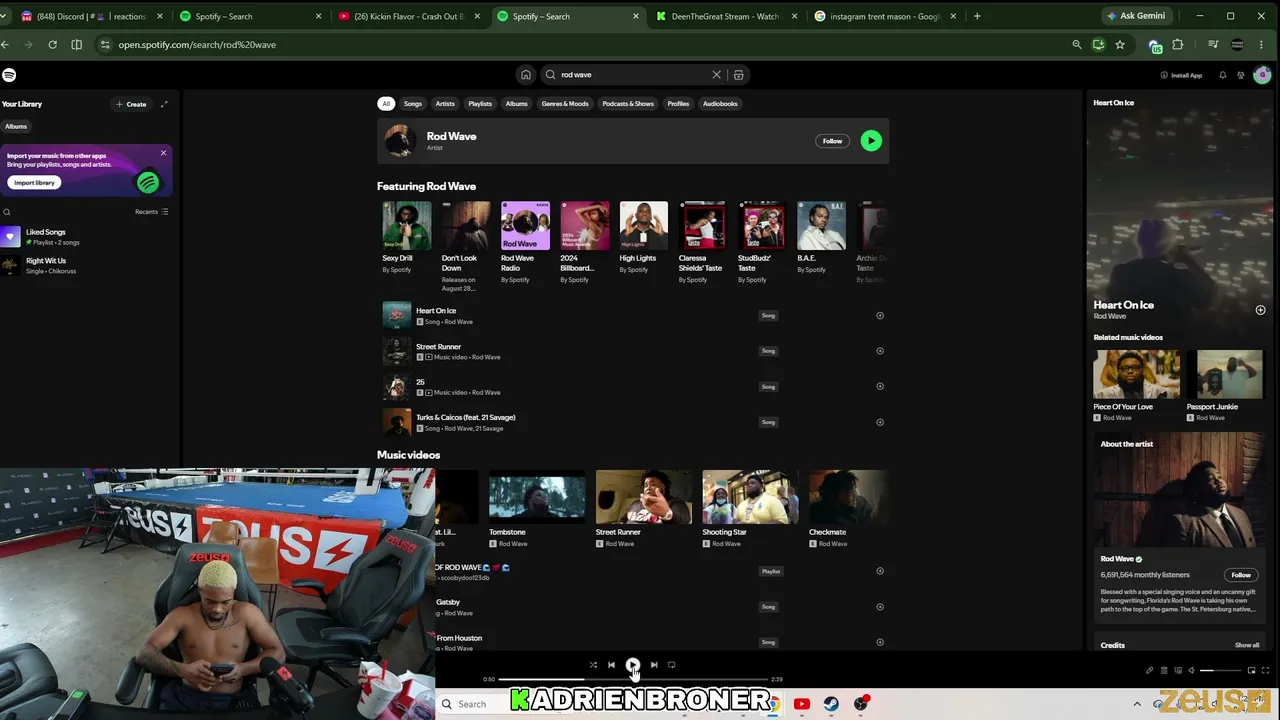1280x720 pixels.
Task: Select Podcasts & Shows filter chip
Action: pos(628,104)
